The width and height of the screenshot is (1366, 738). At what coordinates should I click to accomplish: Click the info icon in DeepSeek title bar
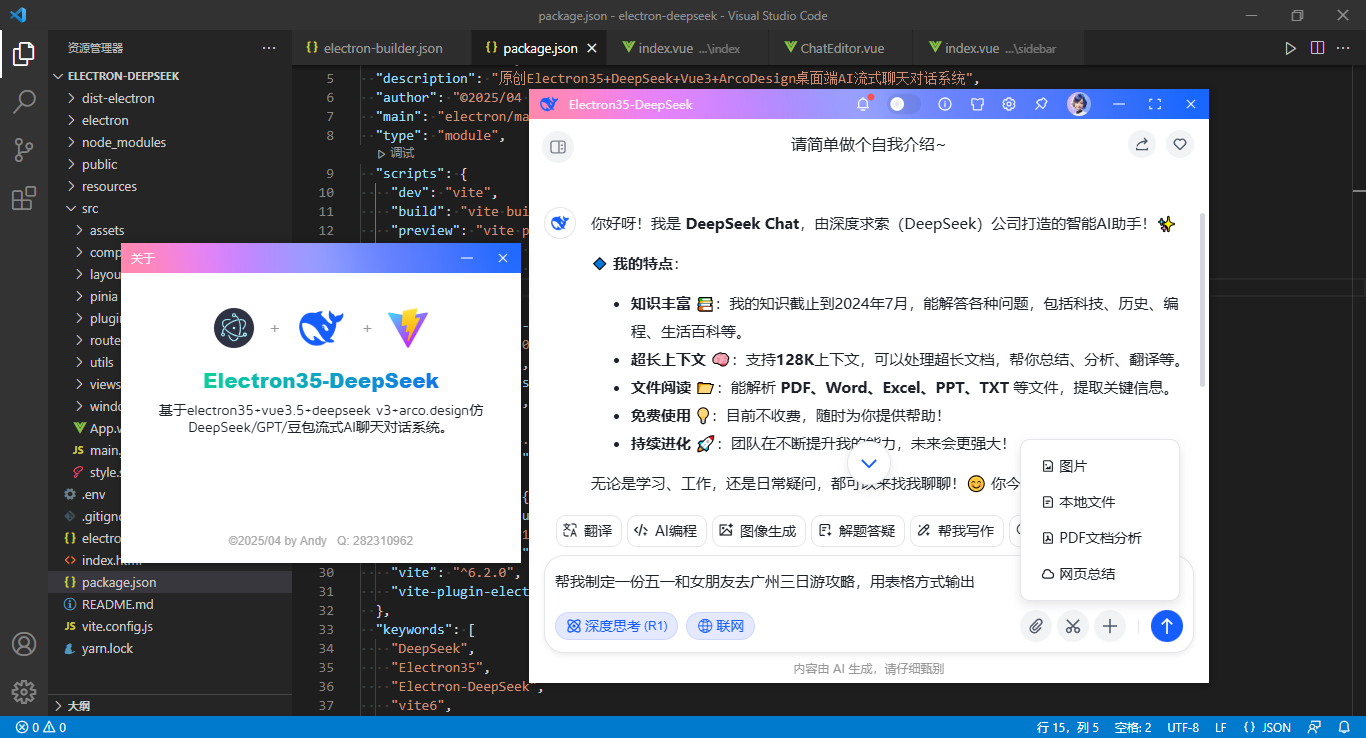945,104
